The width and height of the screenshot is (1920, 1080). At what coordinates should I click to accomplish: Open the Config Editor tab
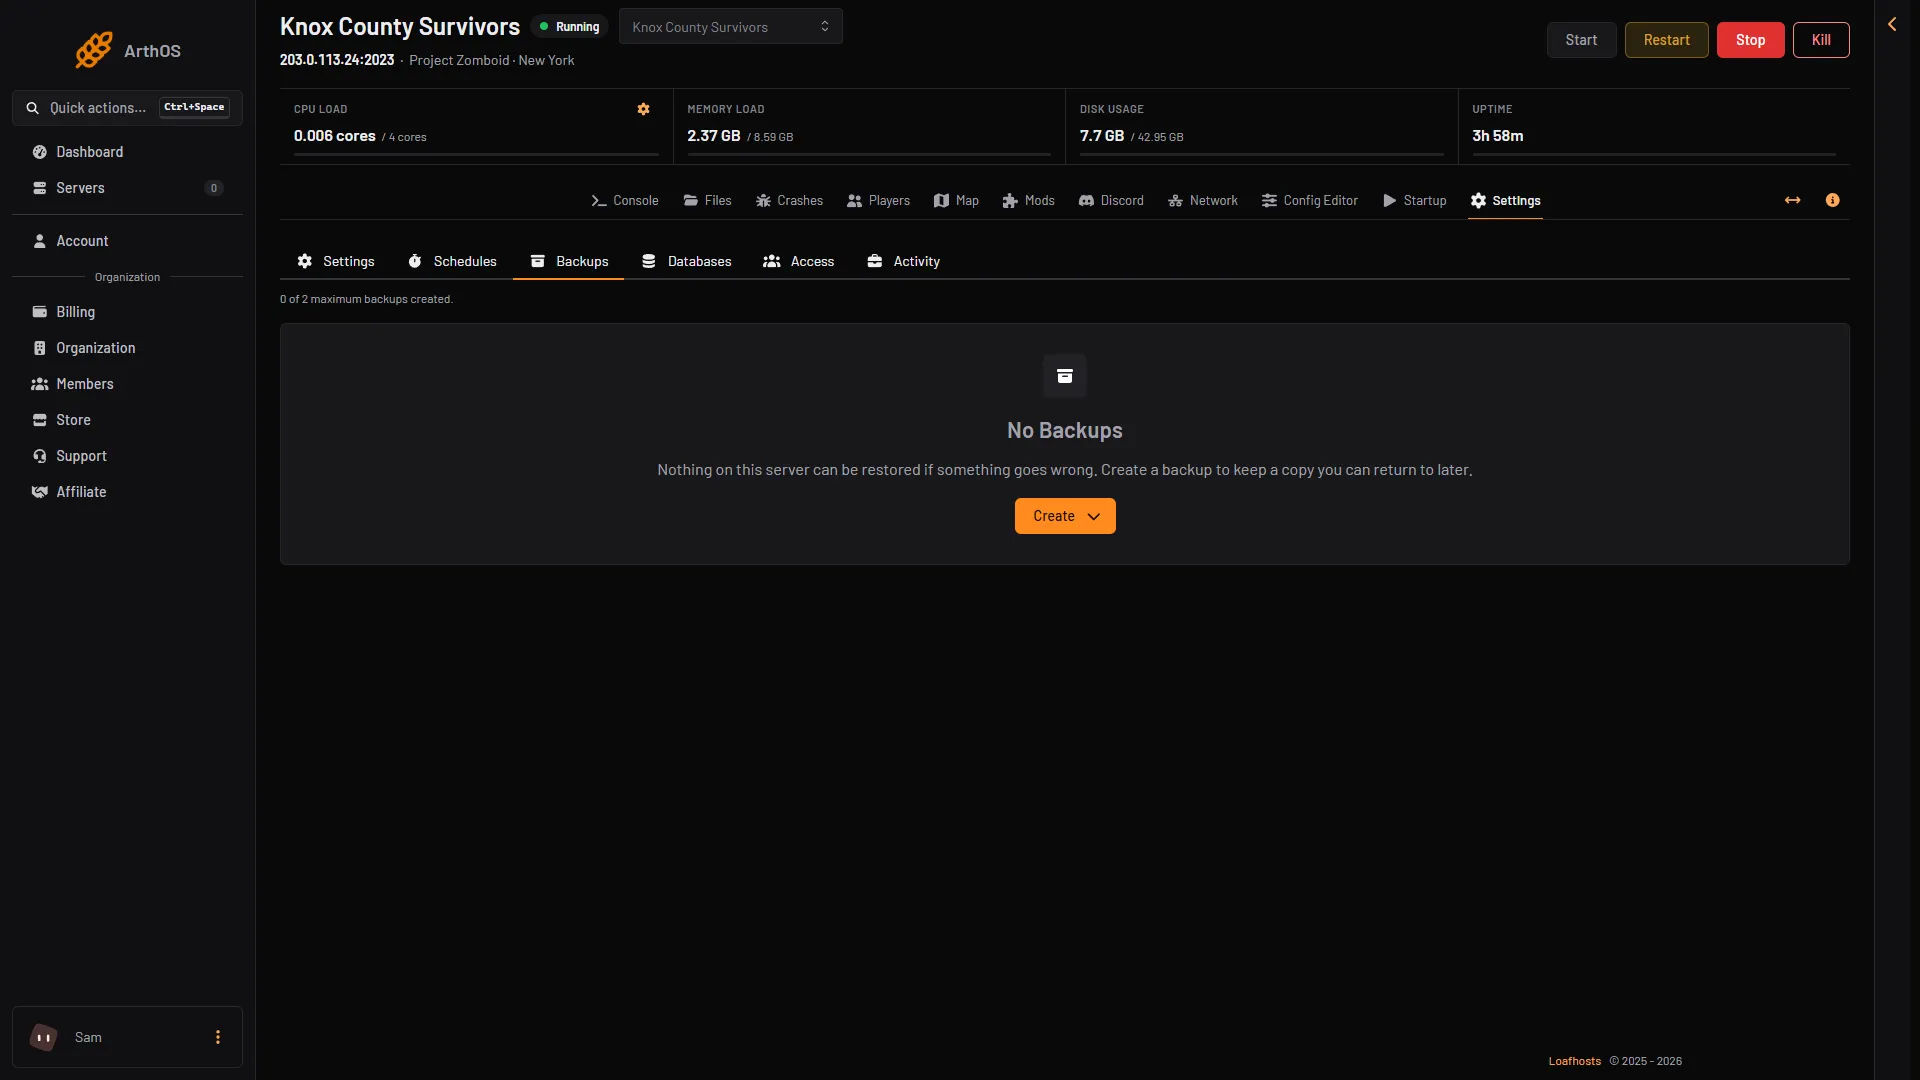click(x=1310, y=201)
